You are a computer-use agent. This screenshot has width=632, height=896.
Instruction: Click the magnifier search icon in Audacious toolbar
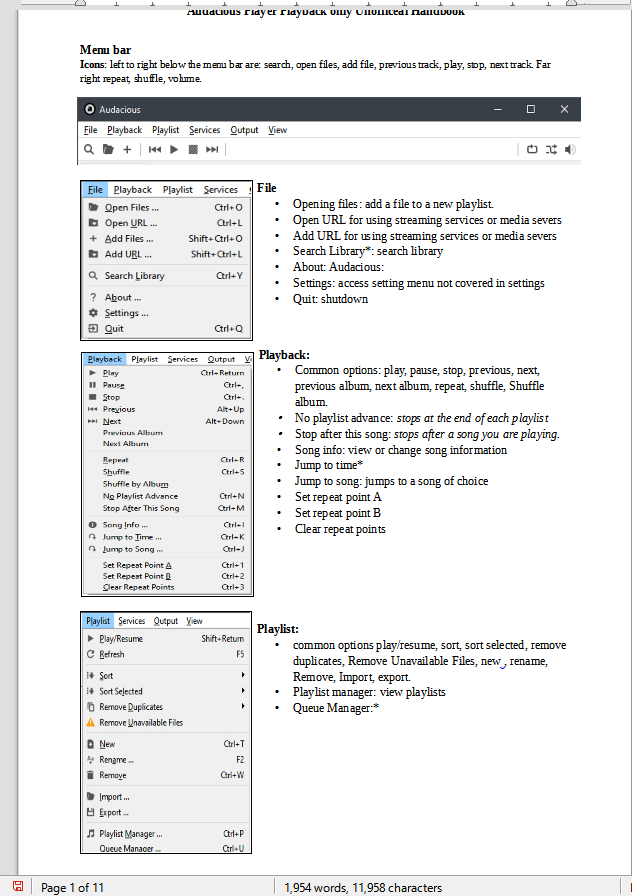click(x=89, y=149)
